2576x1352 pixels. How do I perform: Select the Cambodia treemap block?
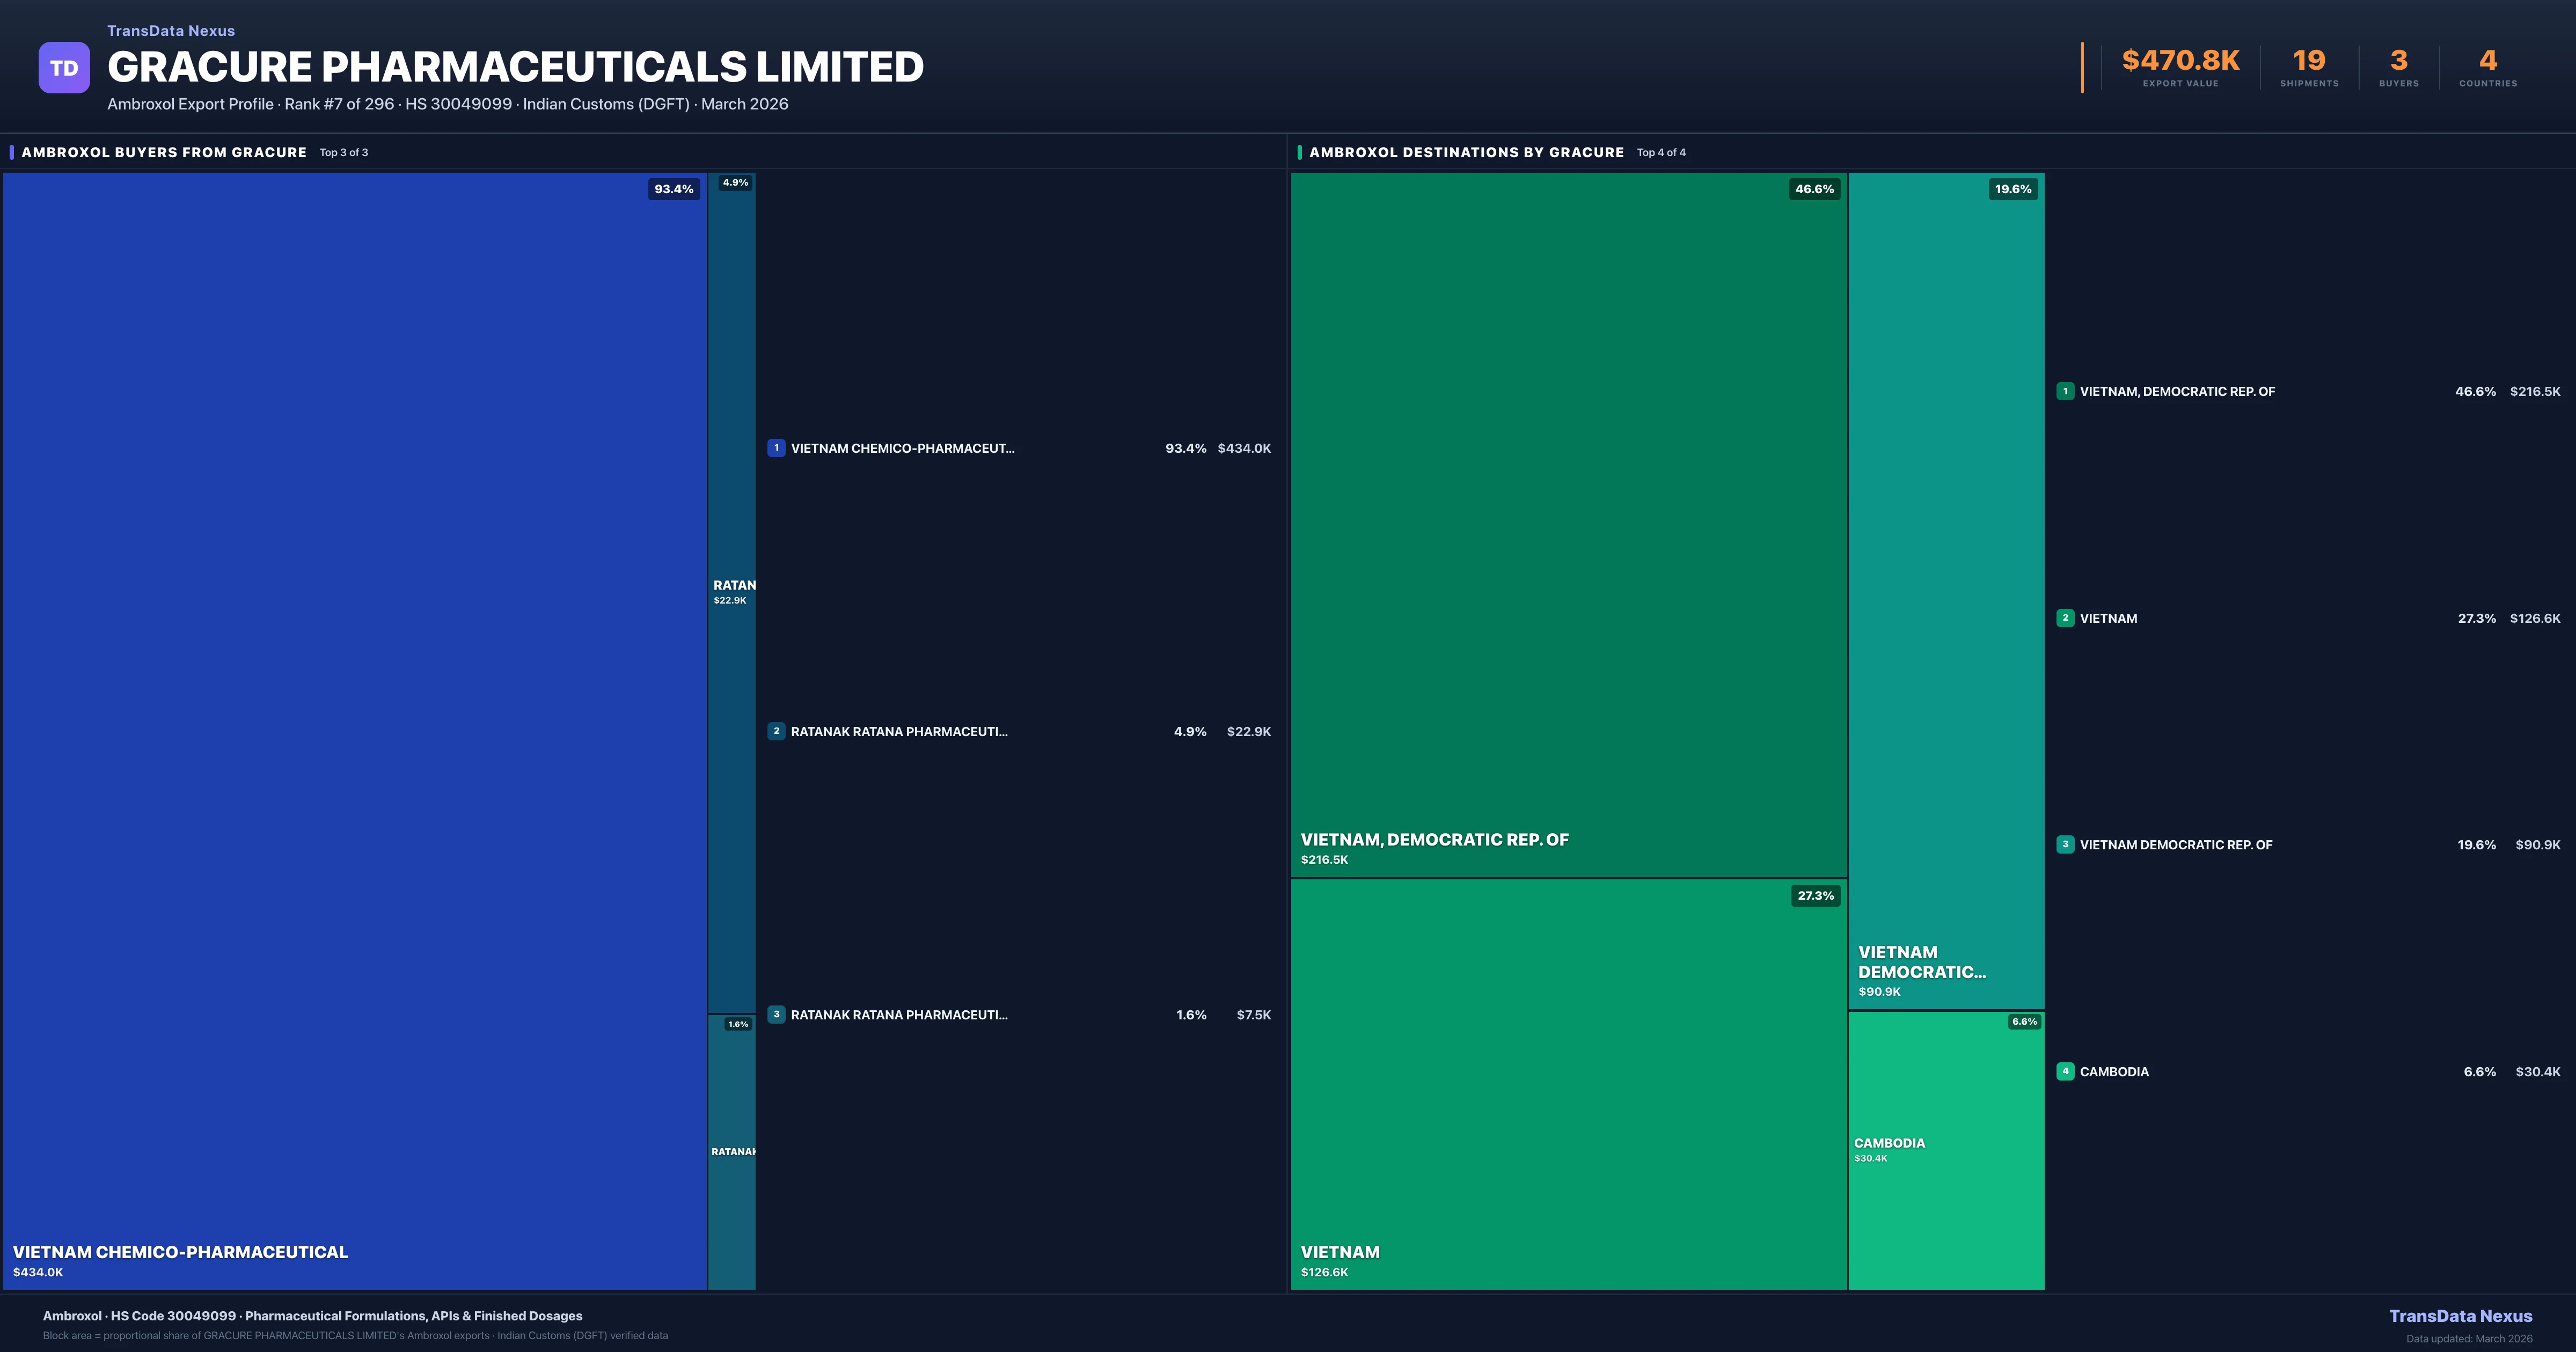[1946, 1150]
